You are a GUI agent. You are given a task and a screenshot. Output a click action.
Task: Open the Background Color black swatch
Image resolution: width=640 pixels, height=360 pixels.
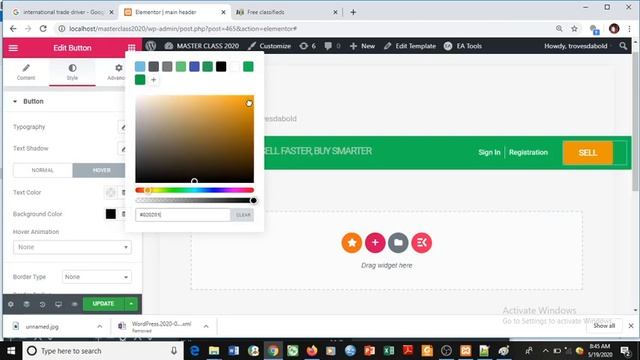(x=111, y=214)
